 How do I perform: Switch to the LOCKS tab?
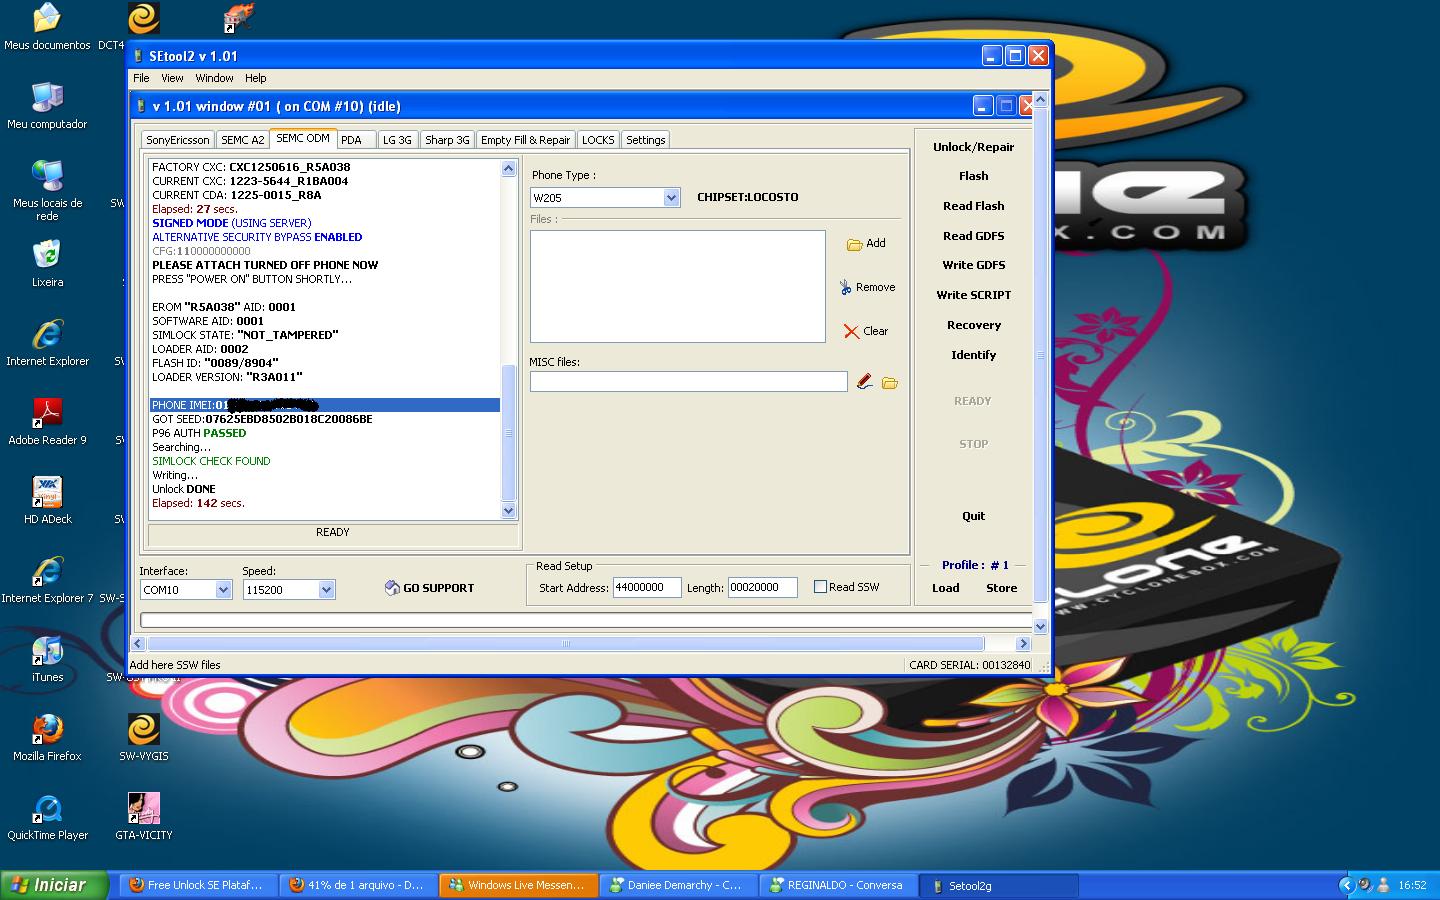(598, 140)
